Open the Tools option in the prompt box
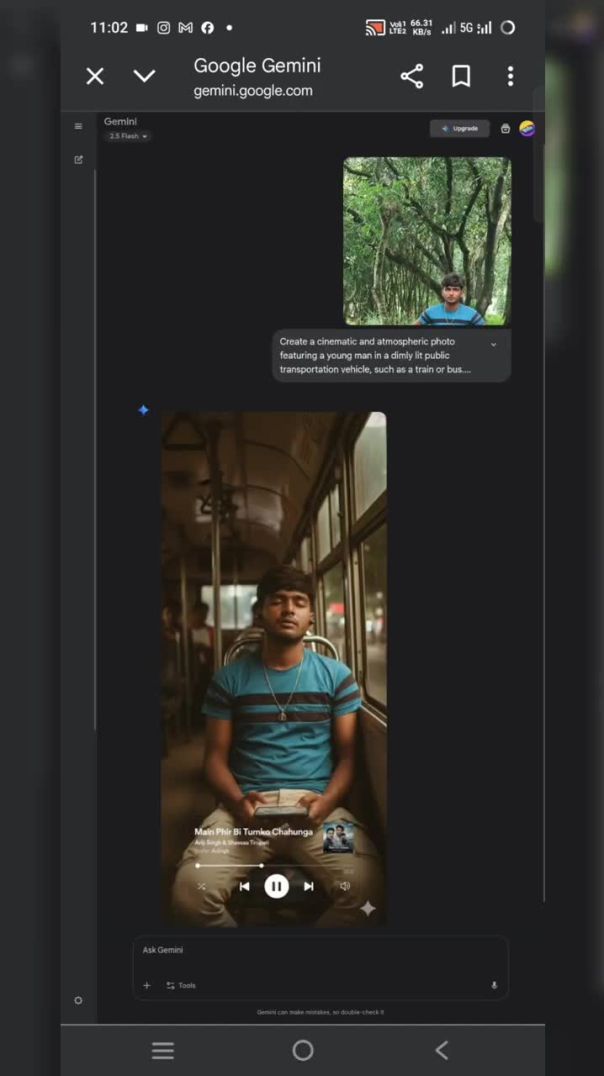604x1076 pixels. tap(181, 985)
